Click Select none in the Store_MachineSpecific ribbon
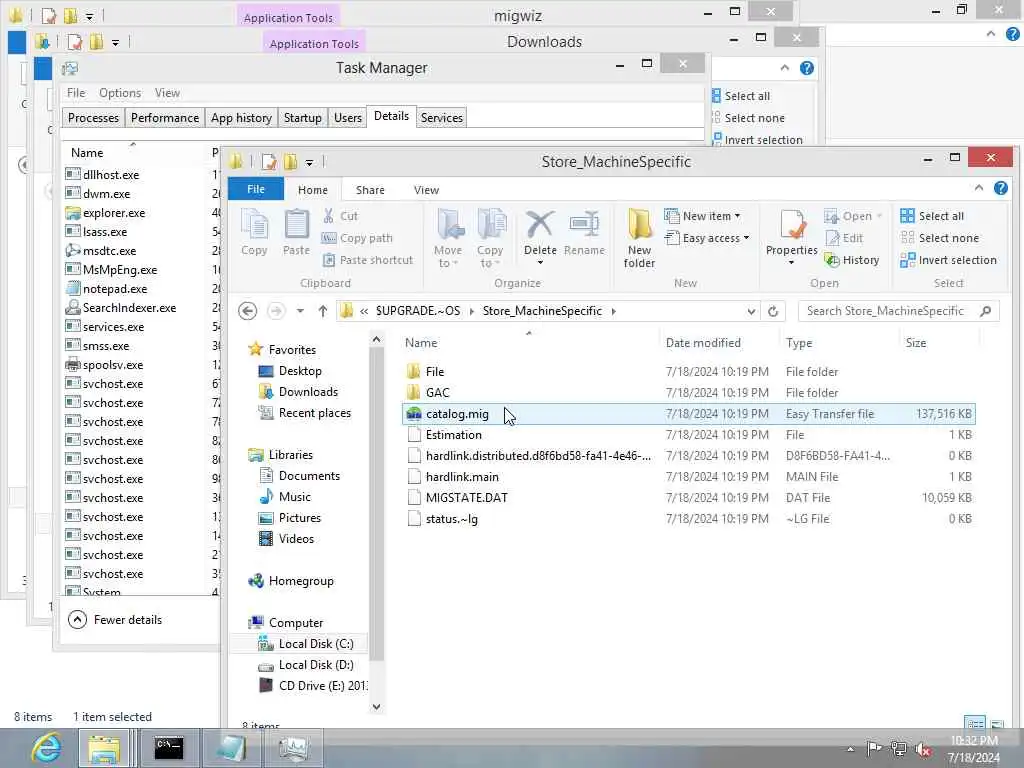The image size is (1024, 768). (x=940, y=238)
